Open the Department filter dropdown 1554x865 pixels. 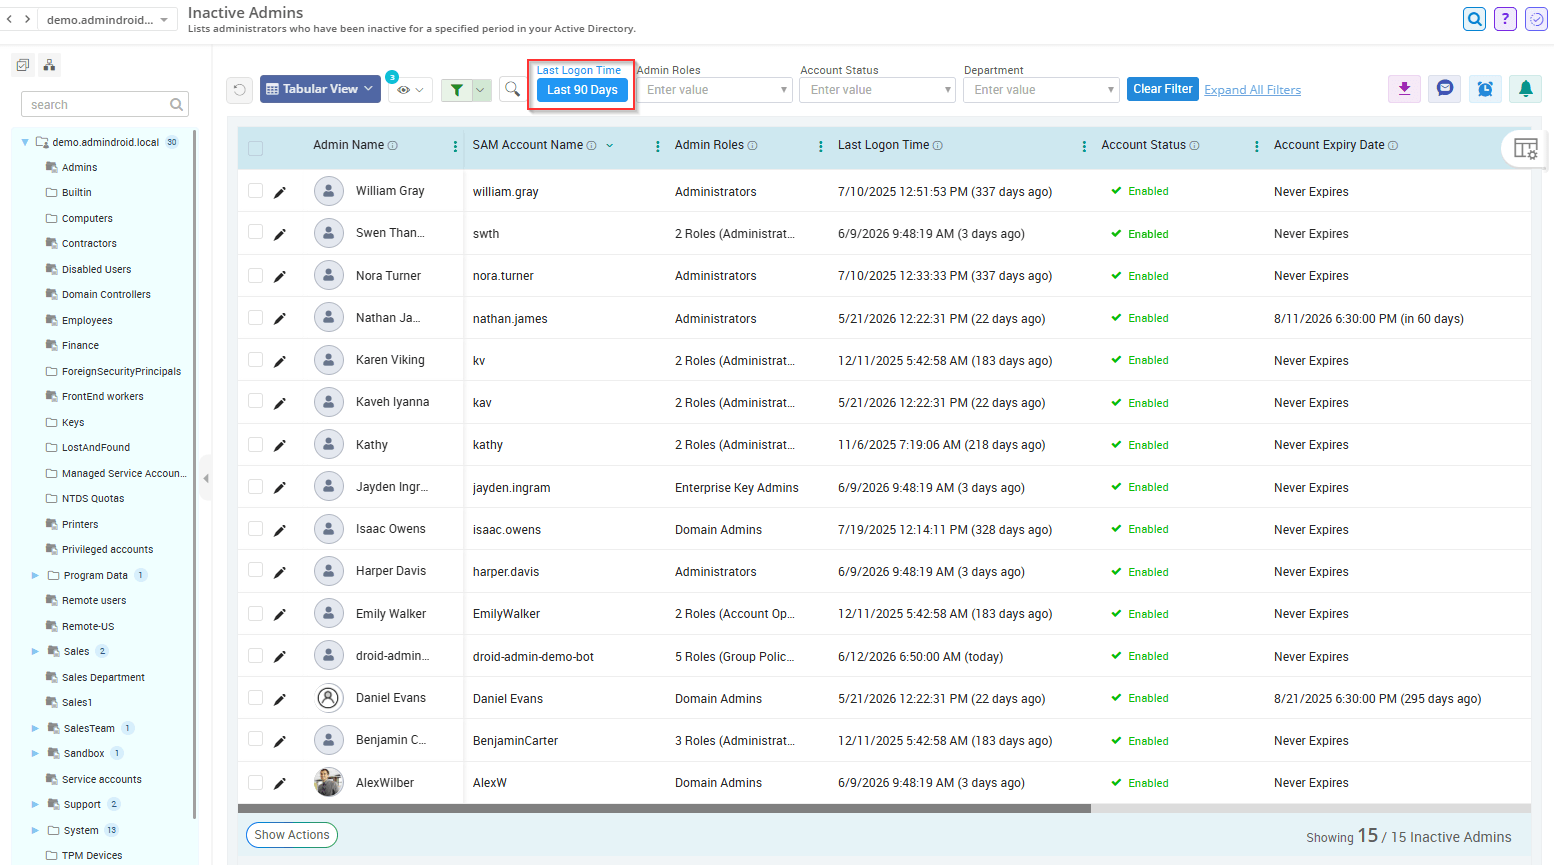point(1042,90)
